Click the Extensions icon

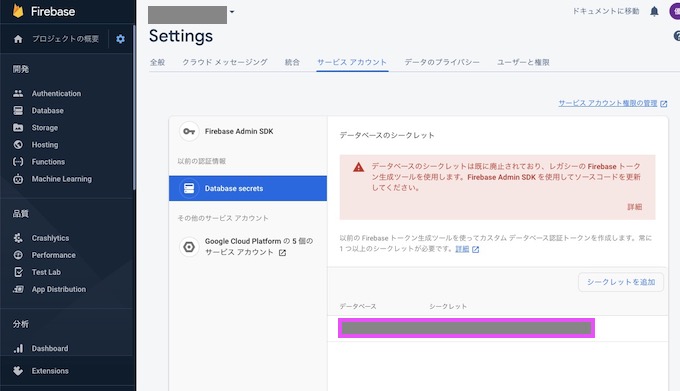(18, 371)
